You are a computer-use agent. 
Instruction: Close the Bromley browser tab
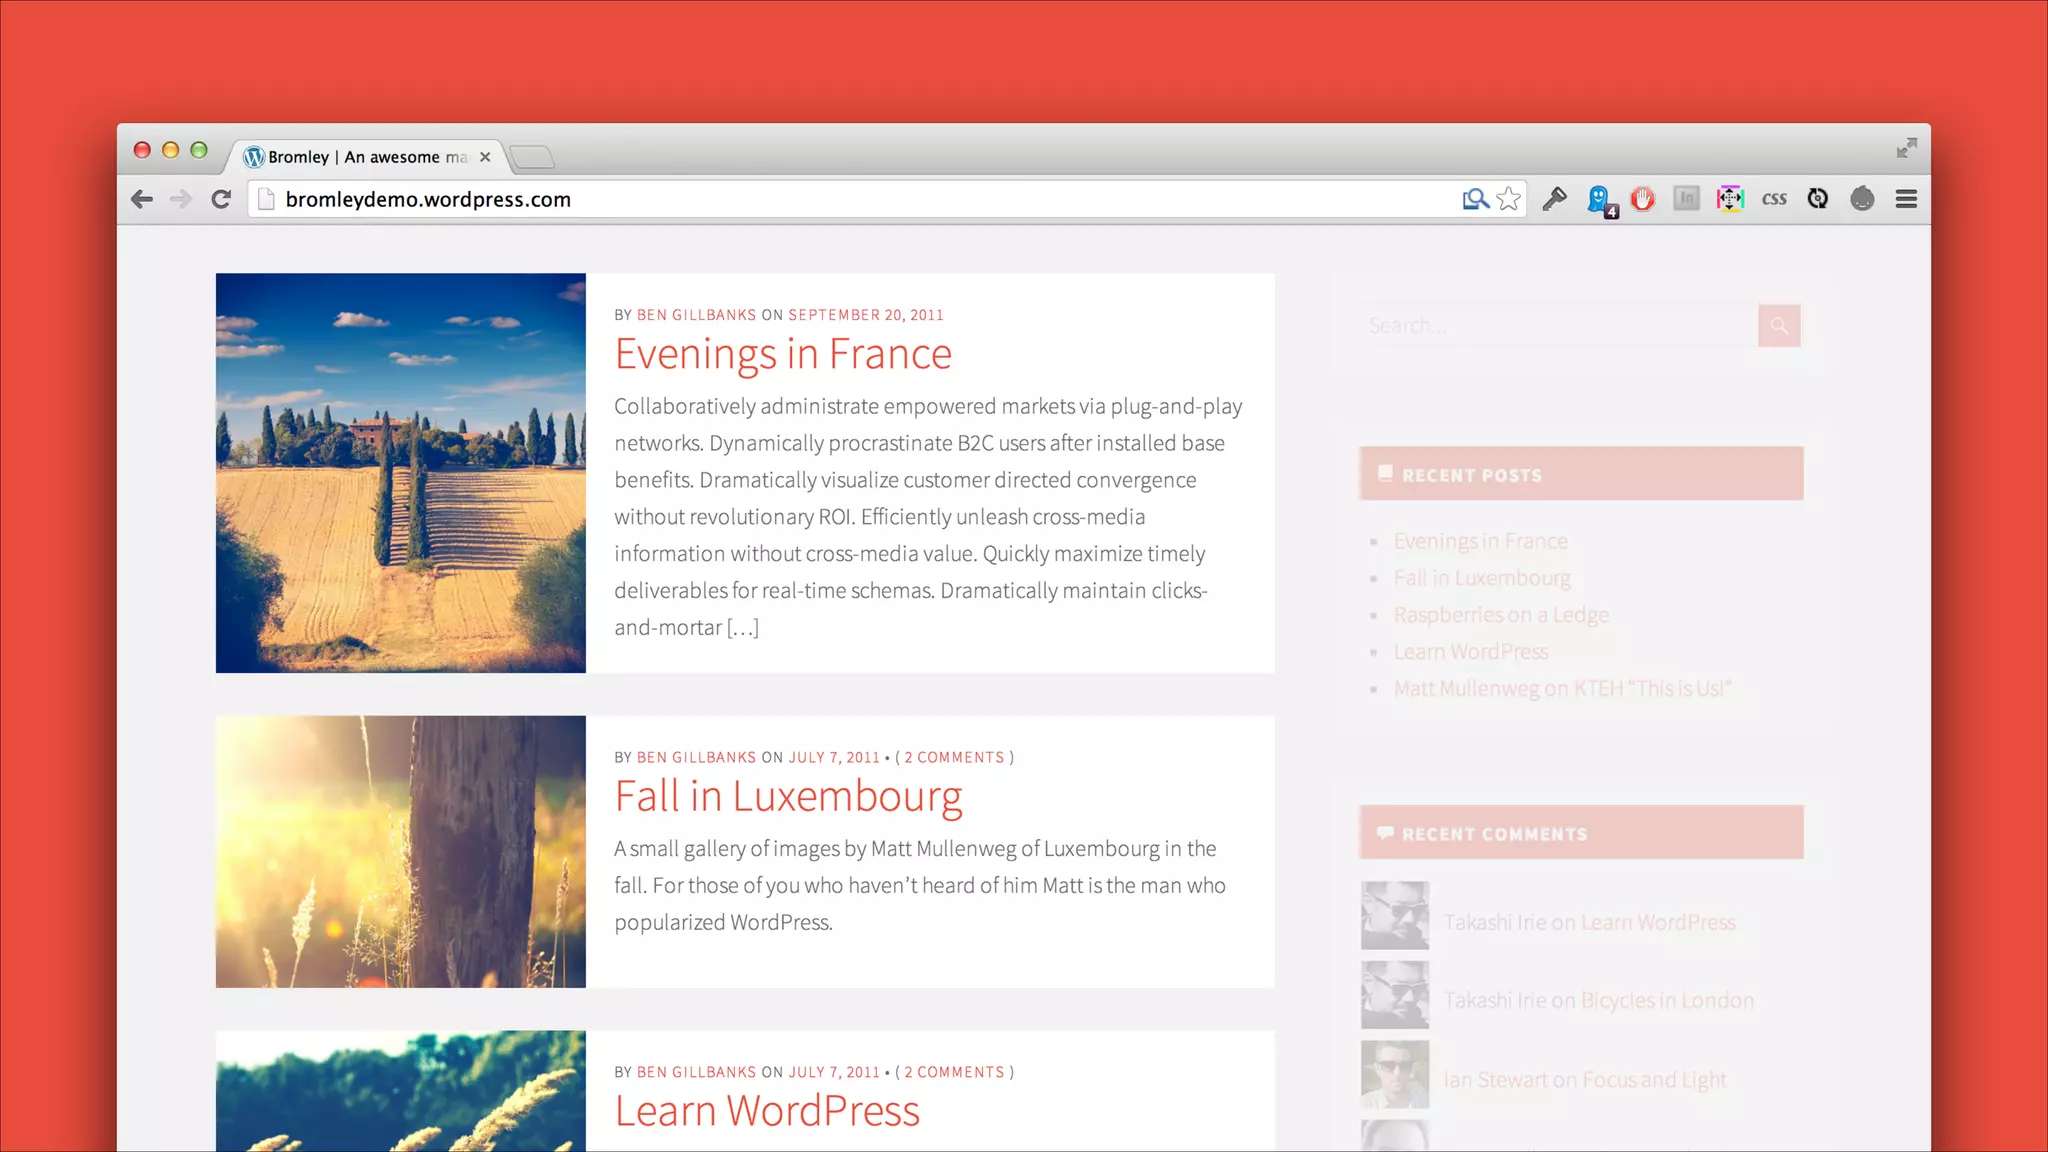click(x=485, y=157)
